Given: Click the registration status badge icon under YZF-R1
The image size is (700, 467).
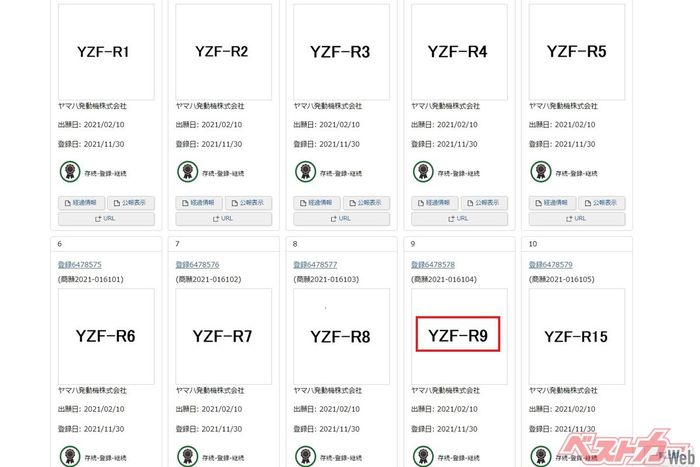Looking at the screenshot, I should click(x=69, y=172).
